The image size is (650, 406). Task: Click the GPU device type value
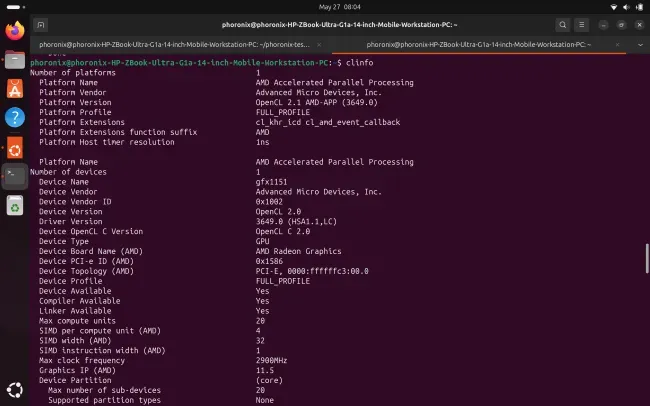pyautogui.click(x=262, y=241)
